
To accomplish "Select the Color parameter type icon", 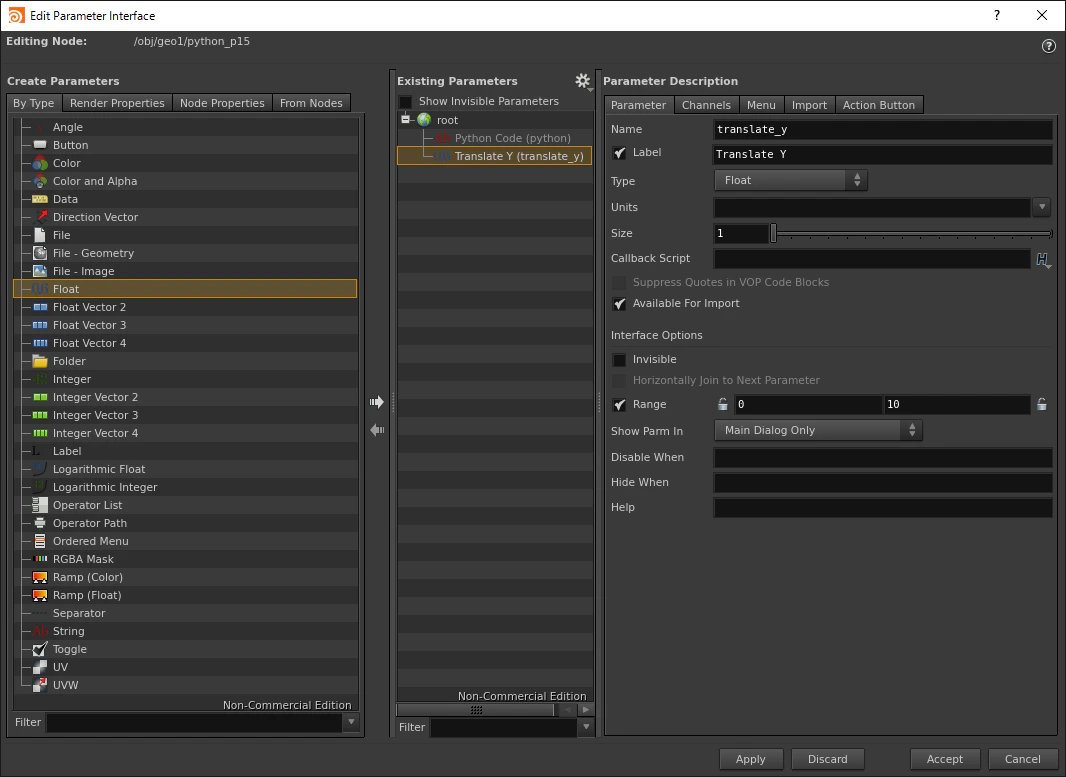I will click(x=40, y=163).
